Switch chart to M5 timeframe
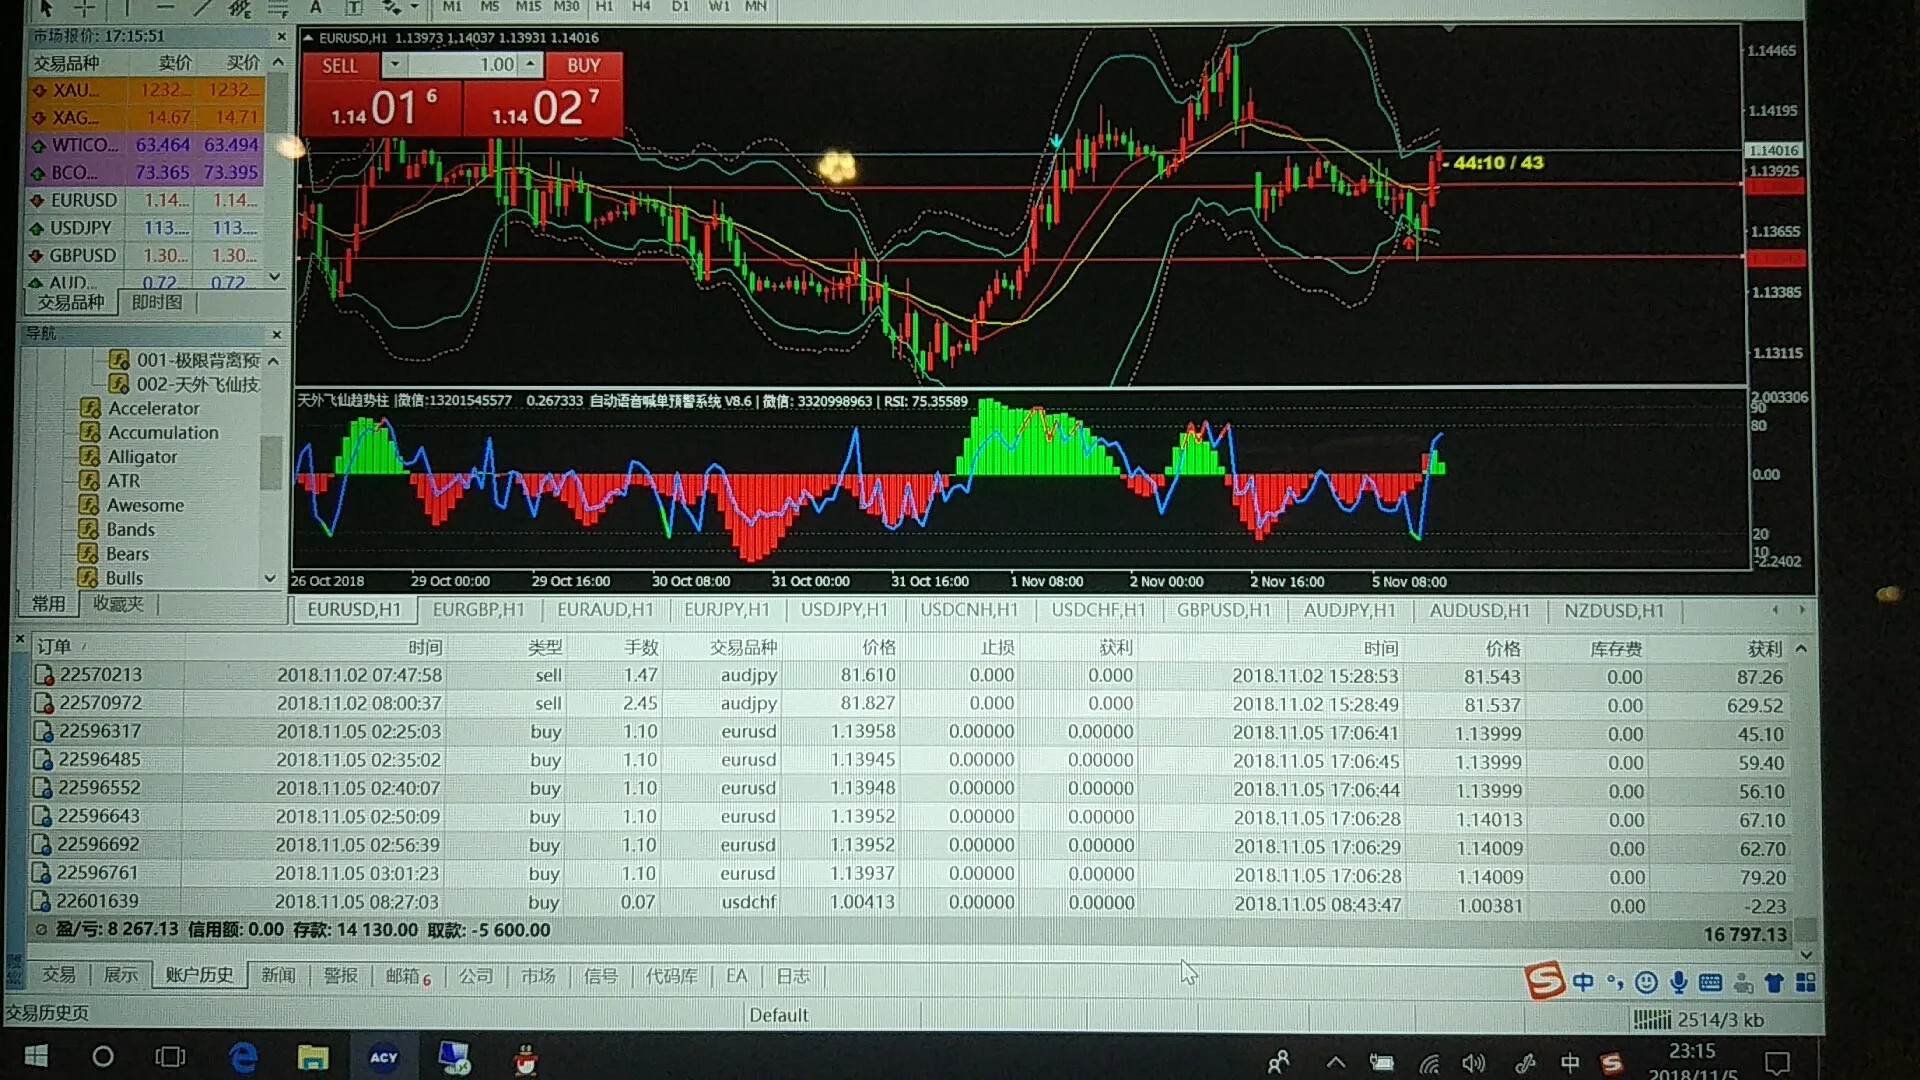The height and width of the screenshot is (1080, 1920). [x=489, y=7]
